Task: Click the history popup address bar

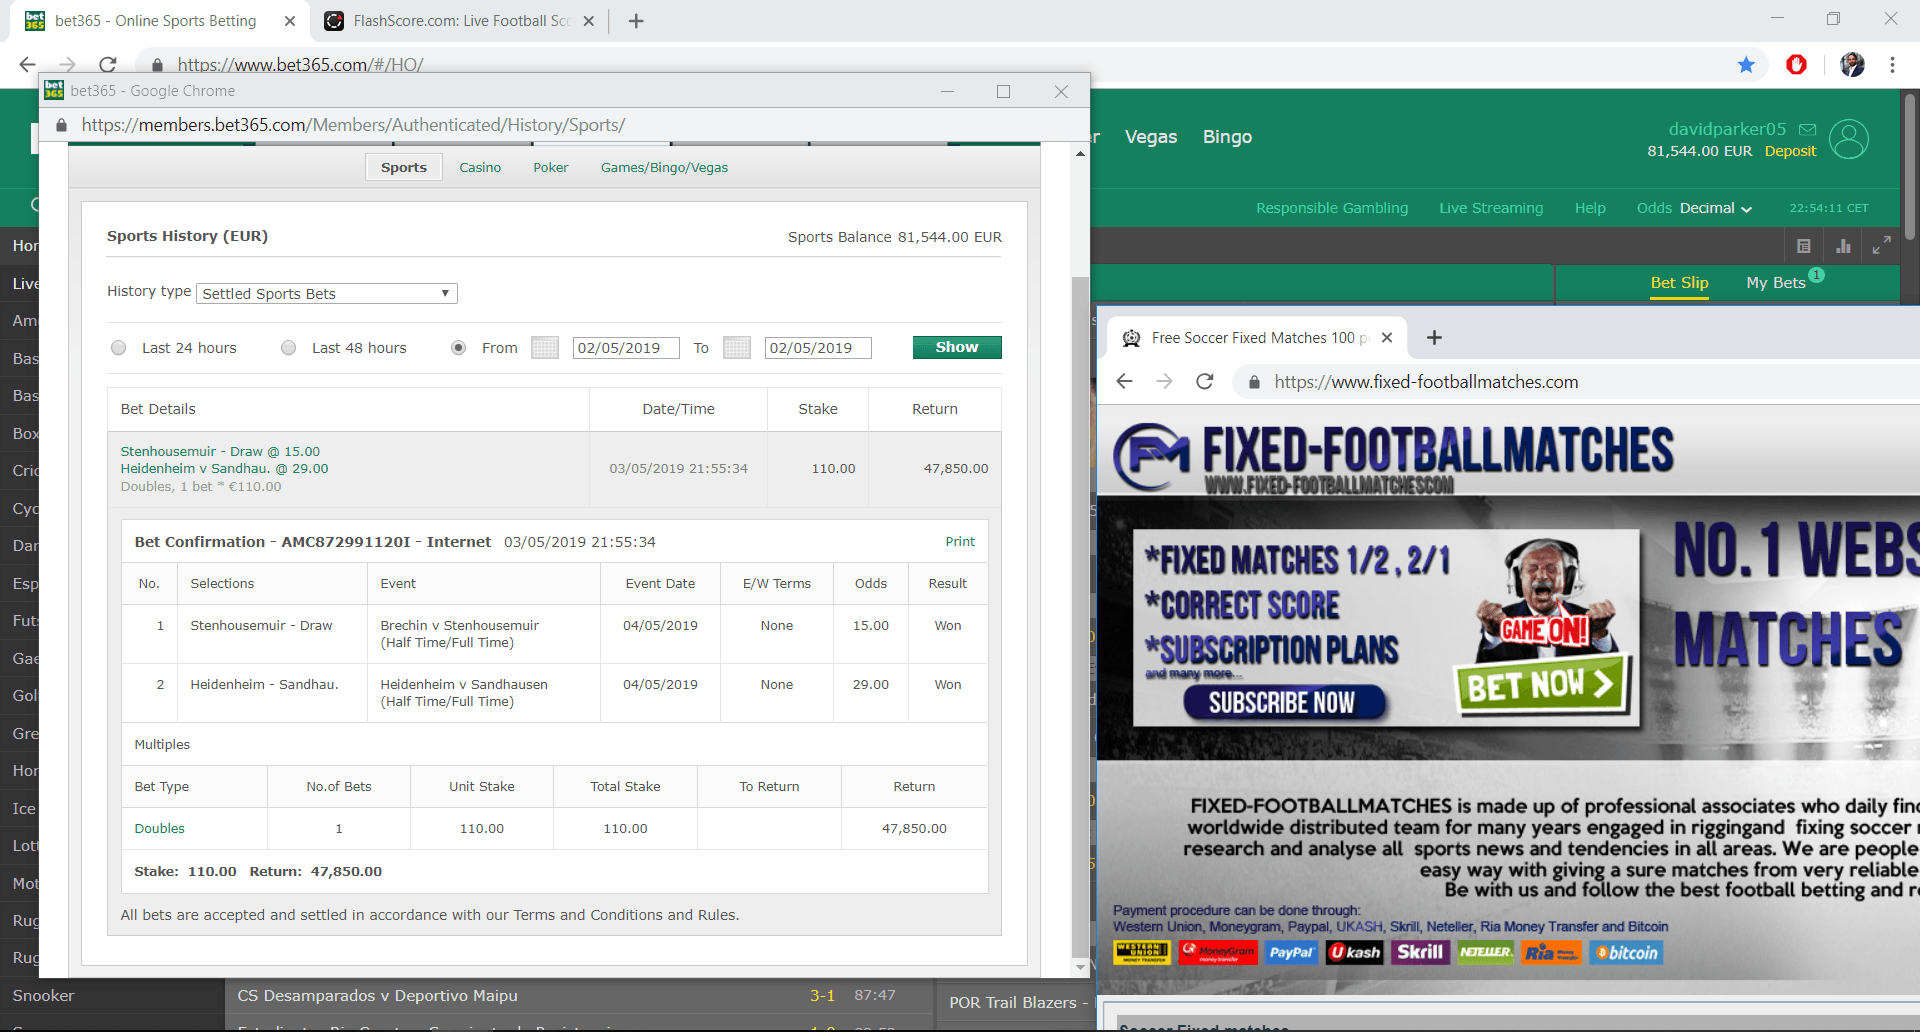Action: (x=353, y=125)
